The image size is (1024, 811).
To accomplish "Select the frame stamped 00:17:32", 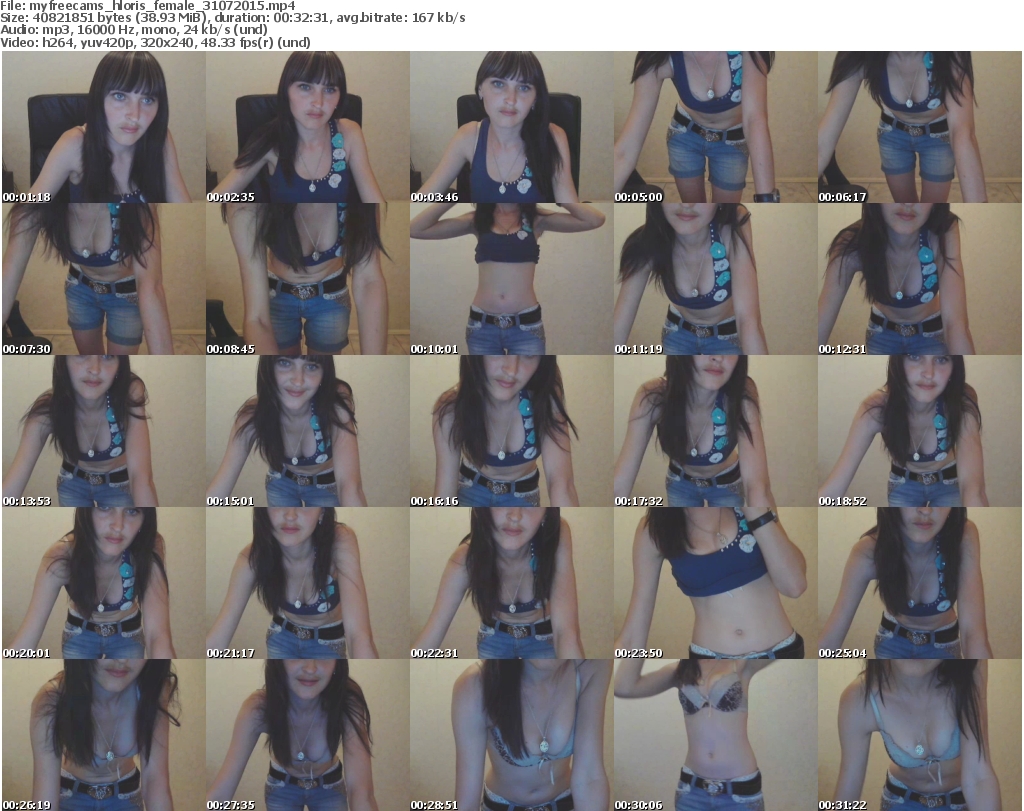I will [715, 431].
